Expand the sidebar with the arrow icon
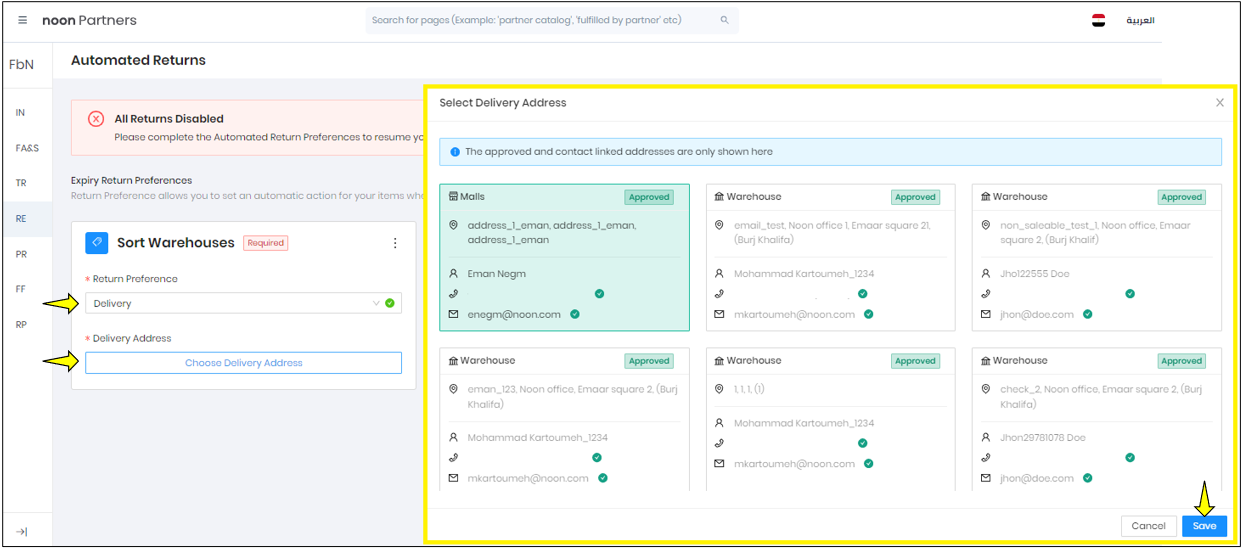The height and width of the screenshot is (550, 1245). pos(22,531)
